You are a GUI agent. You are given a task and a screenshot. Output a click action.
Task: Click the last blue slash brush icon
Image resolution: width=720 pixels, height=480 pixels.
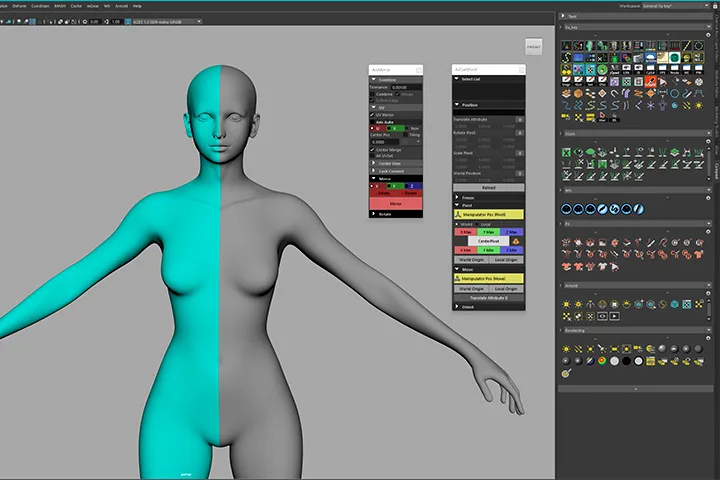click(x=638, y=209)
